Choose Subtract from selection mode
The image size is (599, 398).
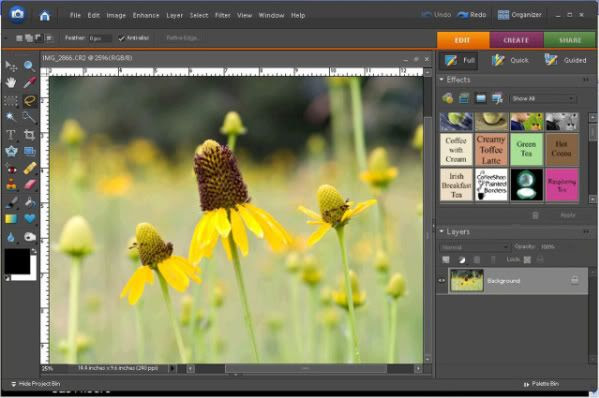[39, 38]
